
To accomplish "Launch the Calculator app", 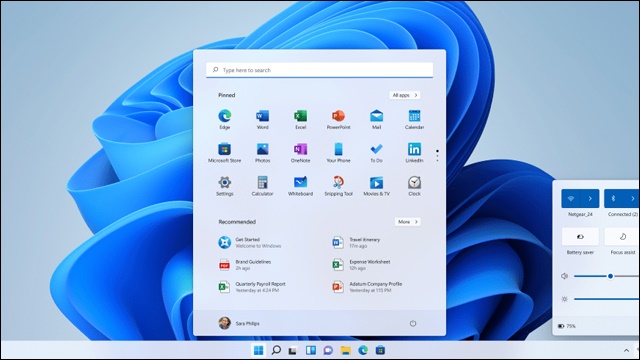I will coord(262,186).
